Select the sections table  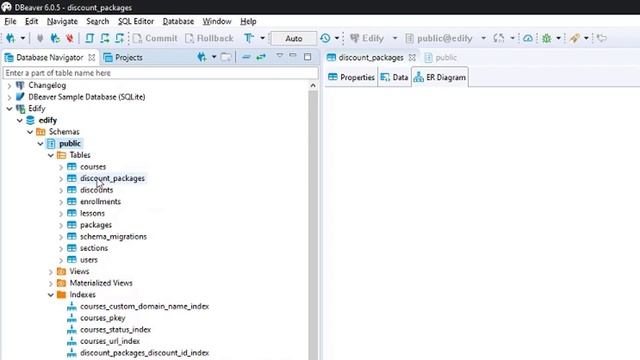coord(94,248)
